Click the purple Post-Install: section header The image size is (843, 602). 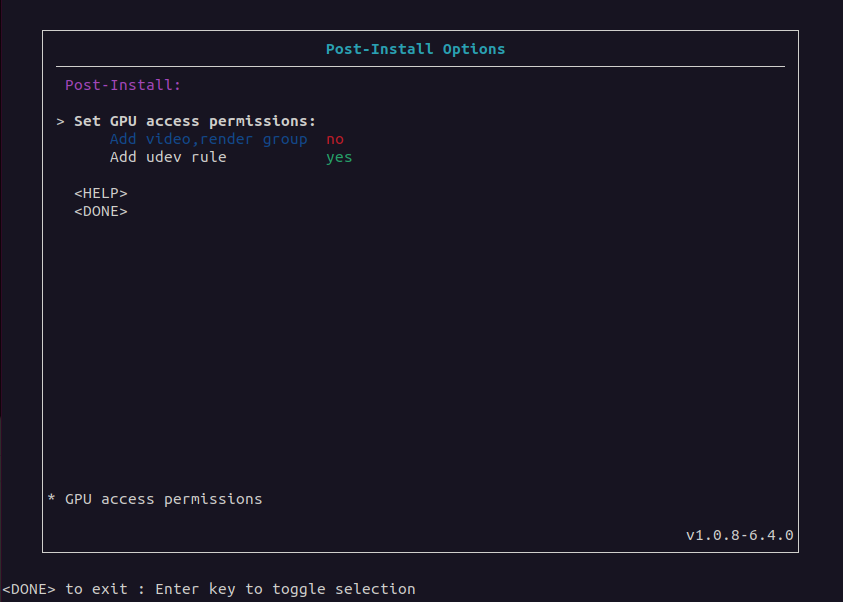(123, 85)
